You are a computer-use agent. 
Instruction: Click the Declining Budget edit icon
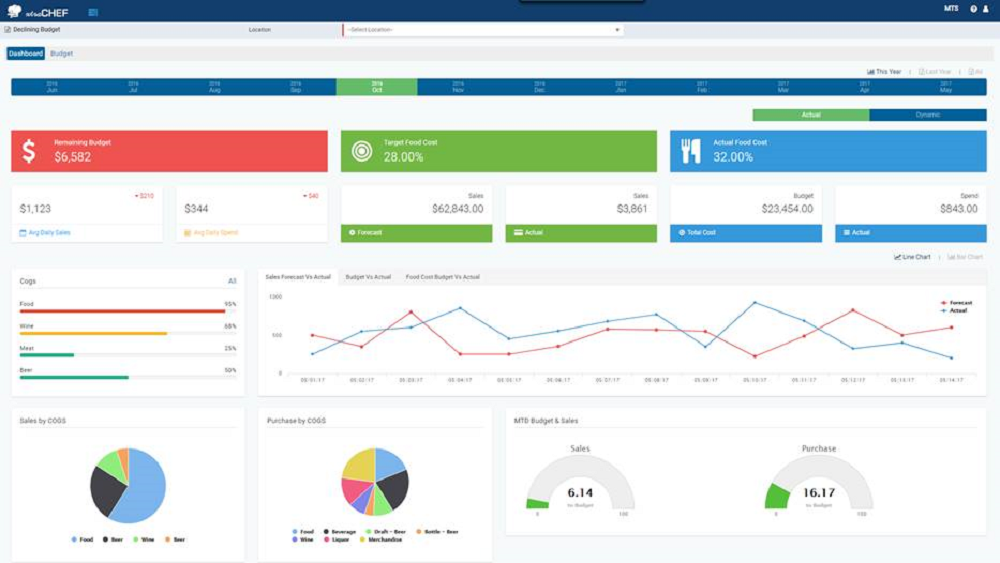8,29
